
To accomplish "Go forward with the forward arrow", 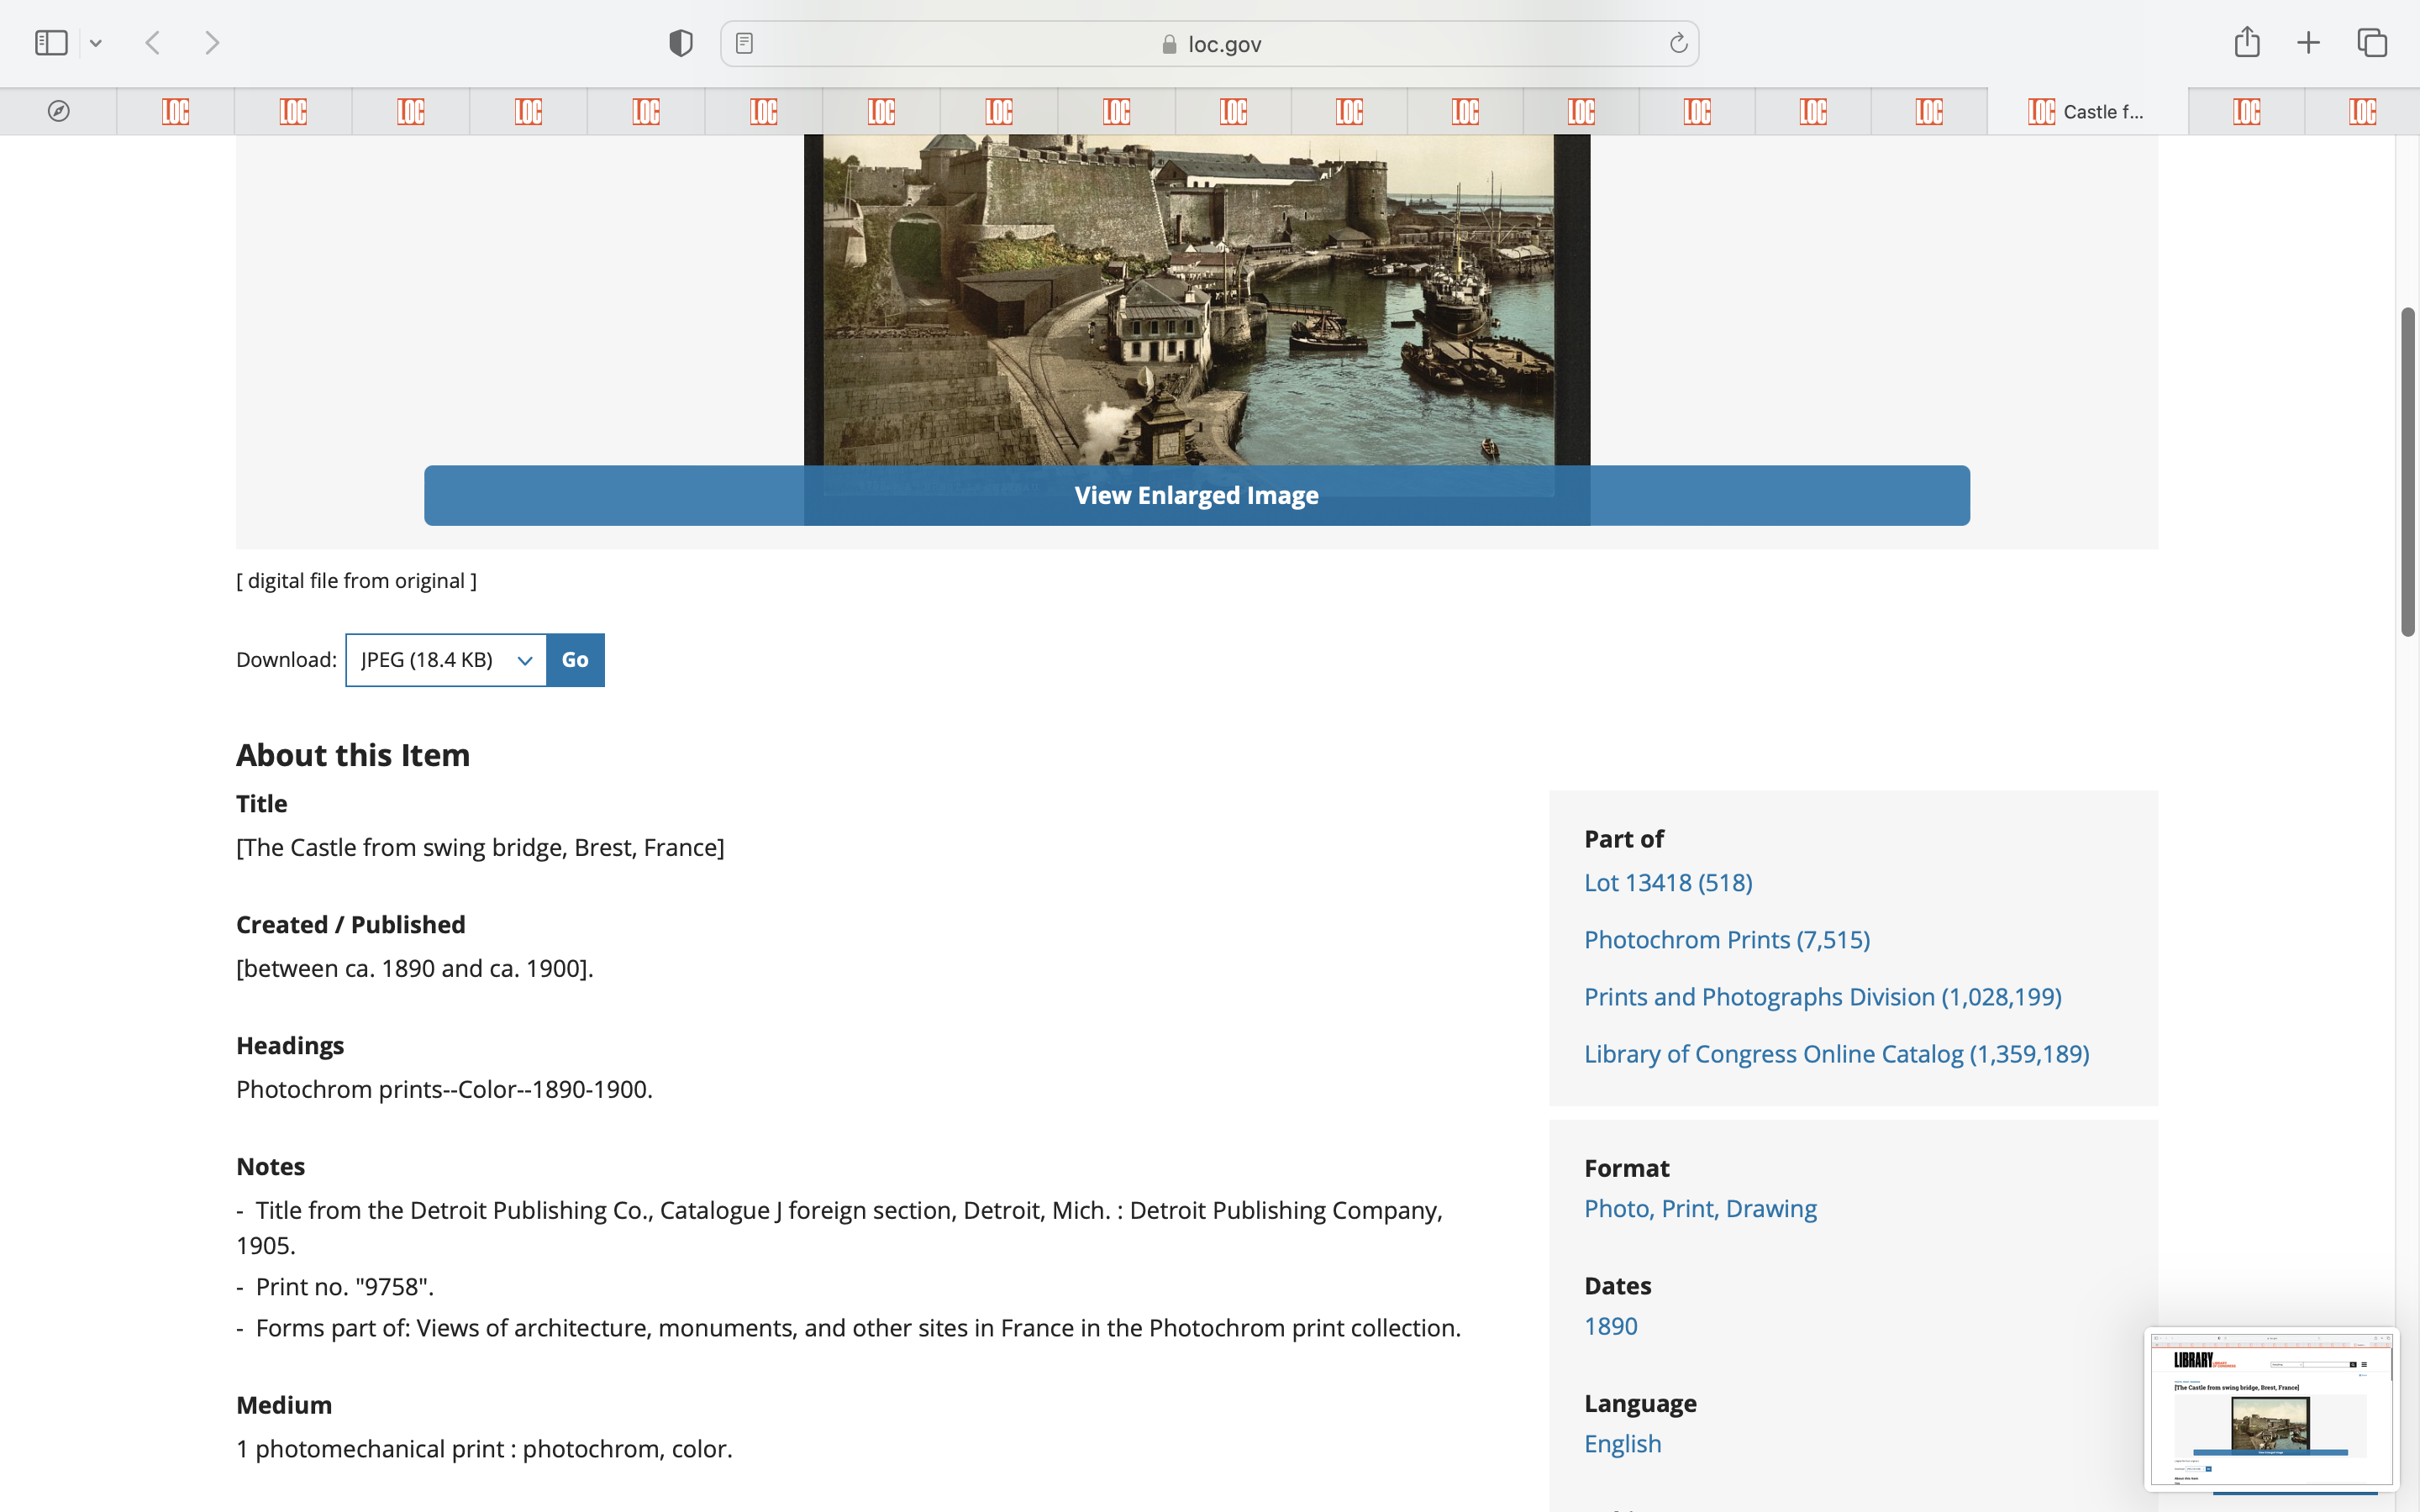I will point(212,43).
